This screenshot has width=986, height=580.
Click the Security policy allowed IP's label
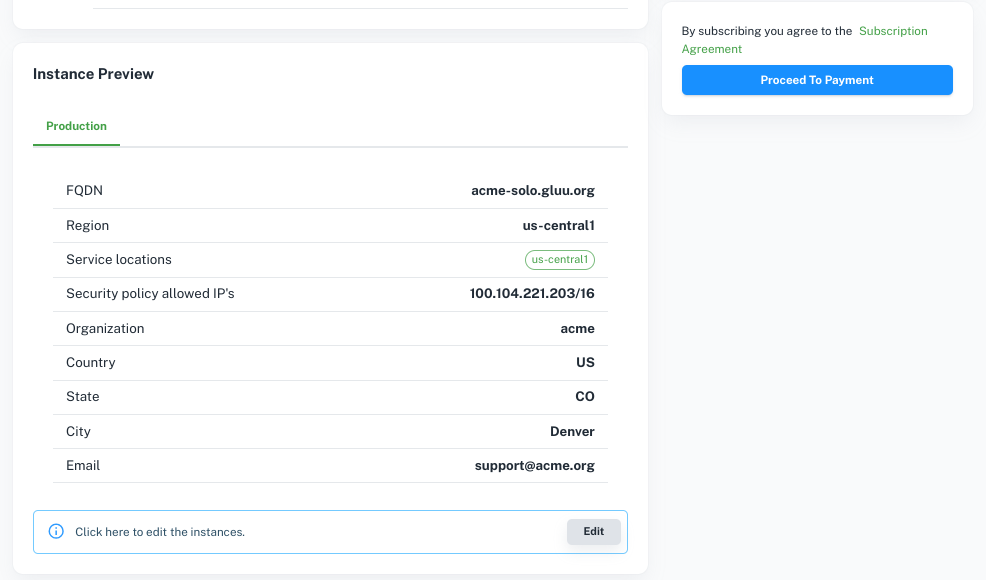[x=150, y=294]
